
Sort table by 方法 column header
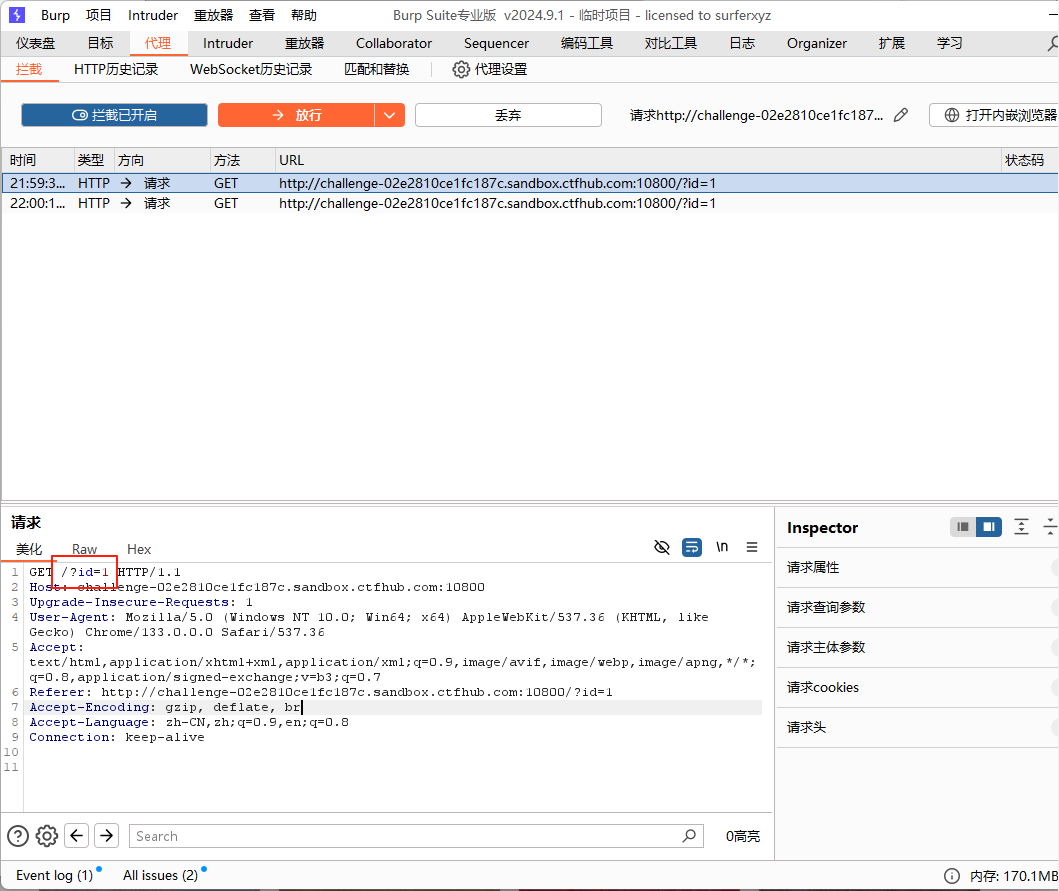click(x=242, y=160)
